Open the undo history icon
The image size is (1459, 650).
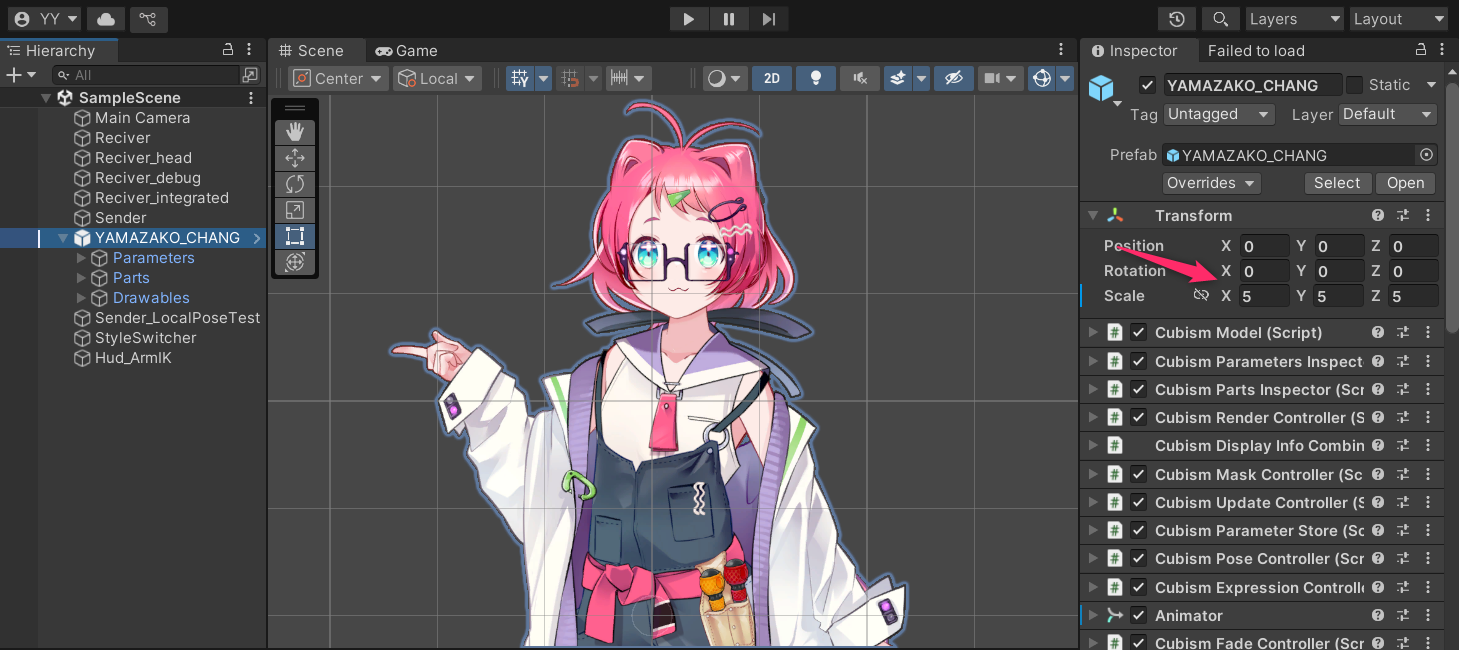(1177, 19)
